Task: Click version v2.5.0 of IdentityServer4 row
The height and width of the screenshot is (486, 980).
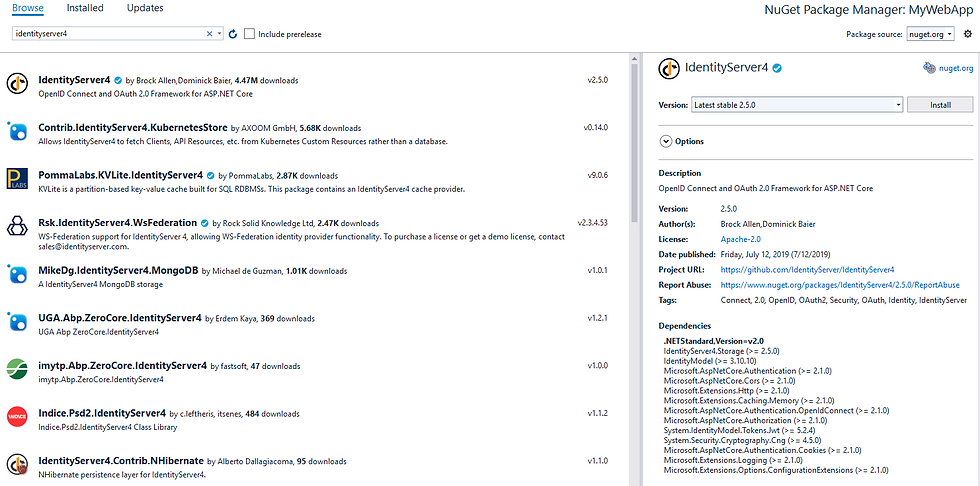Action: [598, 80]
